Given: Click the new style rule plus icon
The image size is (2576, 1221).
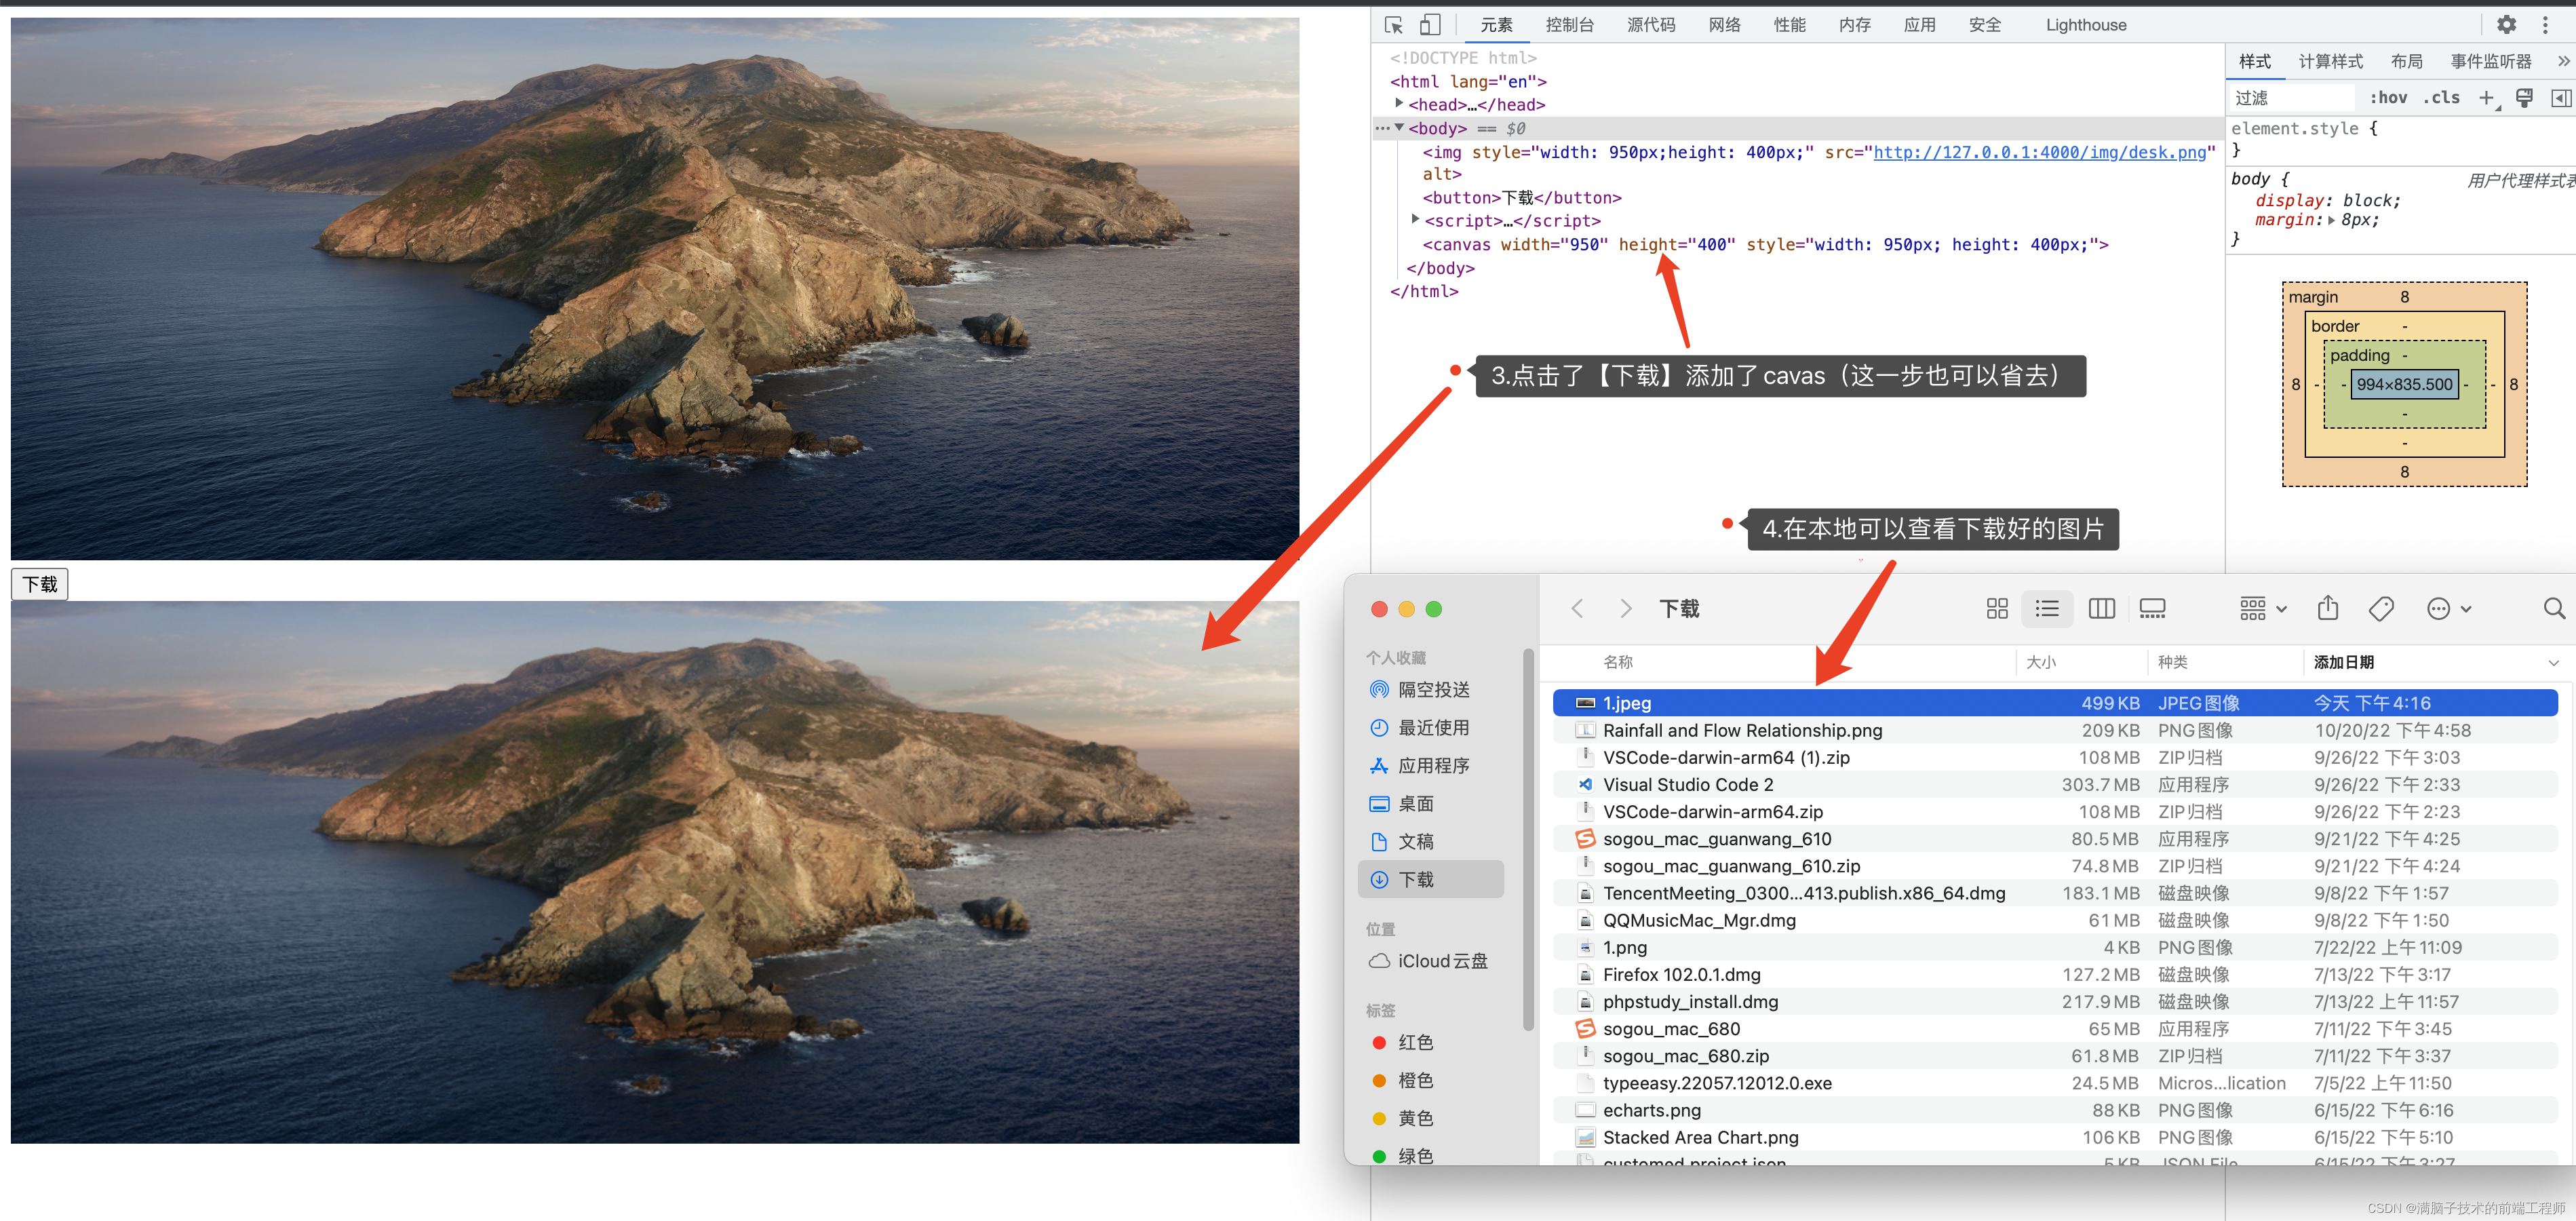Looking at the screenshot, I should point(2486,98).
